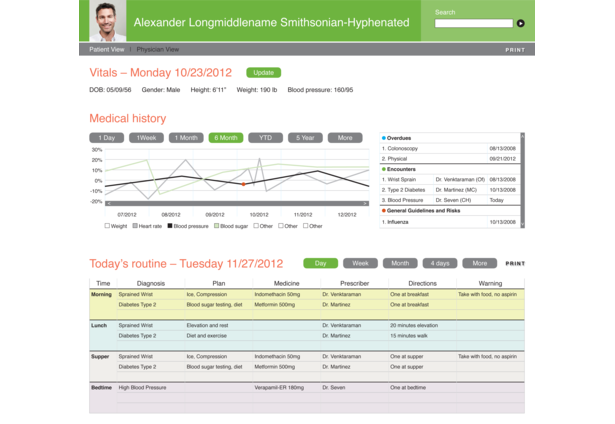Switch to Patient View
The height and width of the screenshot is (424, 615).
point(107,49)
